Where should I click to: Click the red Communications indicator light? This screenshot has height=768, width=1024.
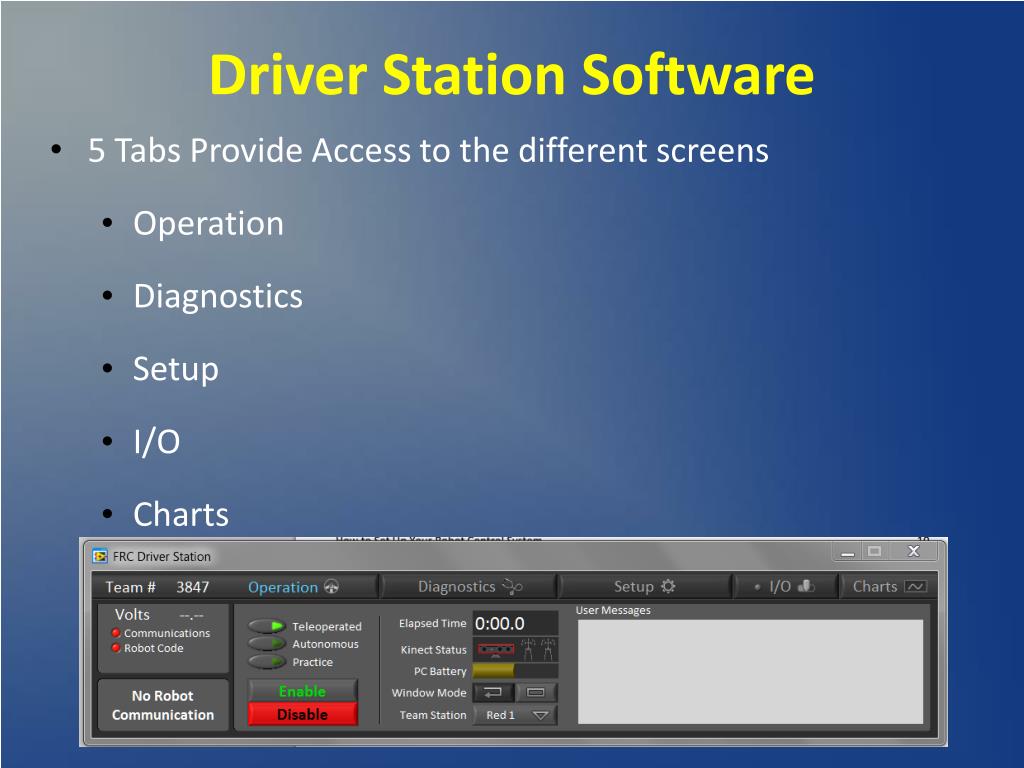coord(116,633)
